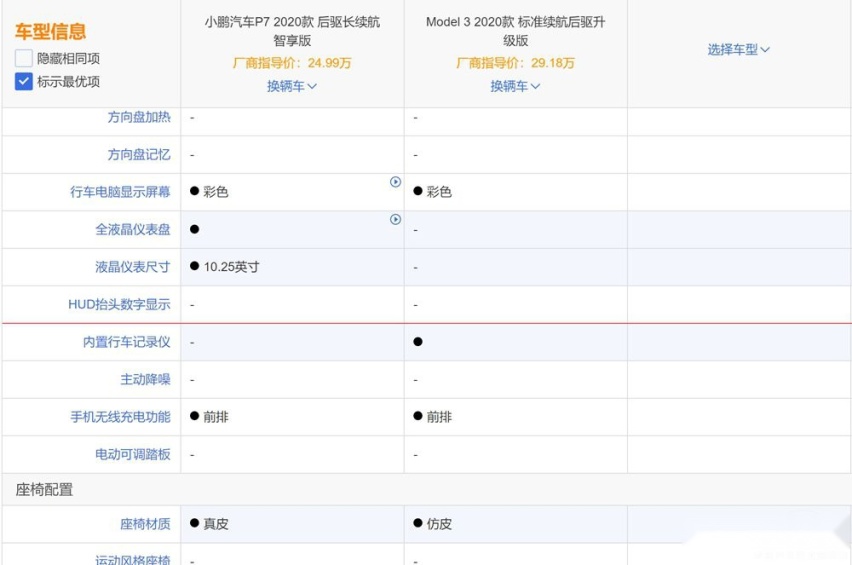Open 换辆车 dropdown under 小鹏汽车P7
The height and width of the screenshot is (565, 852).
(292, 86)
